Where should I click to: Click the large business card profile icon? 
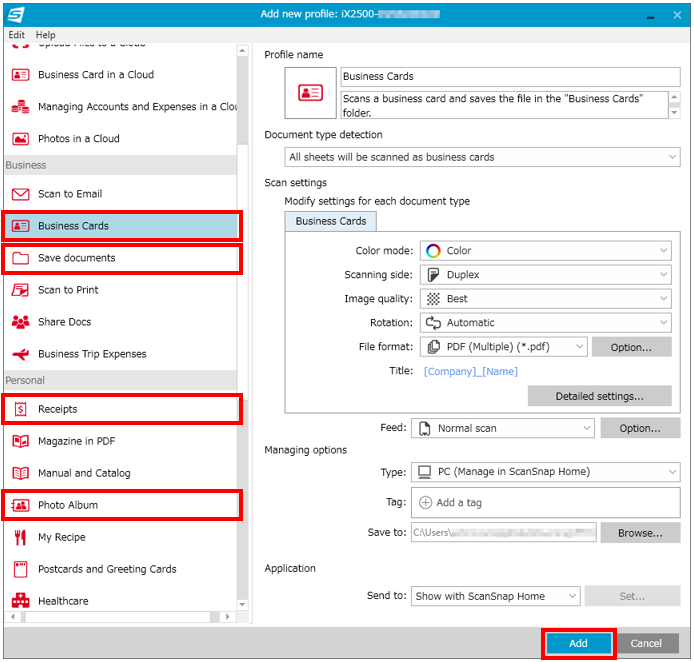[x=310, y=92]
